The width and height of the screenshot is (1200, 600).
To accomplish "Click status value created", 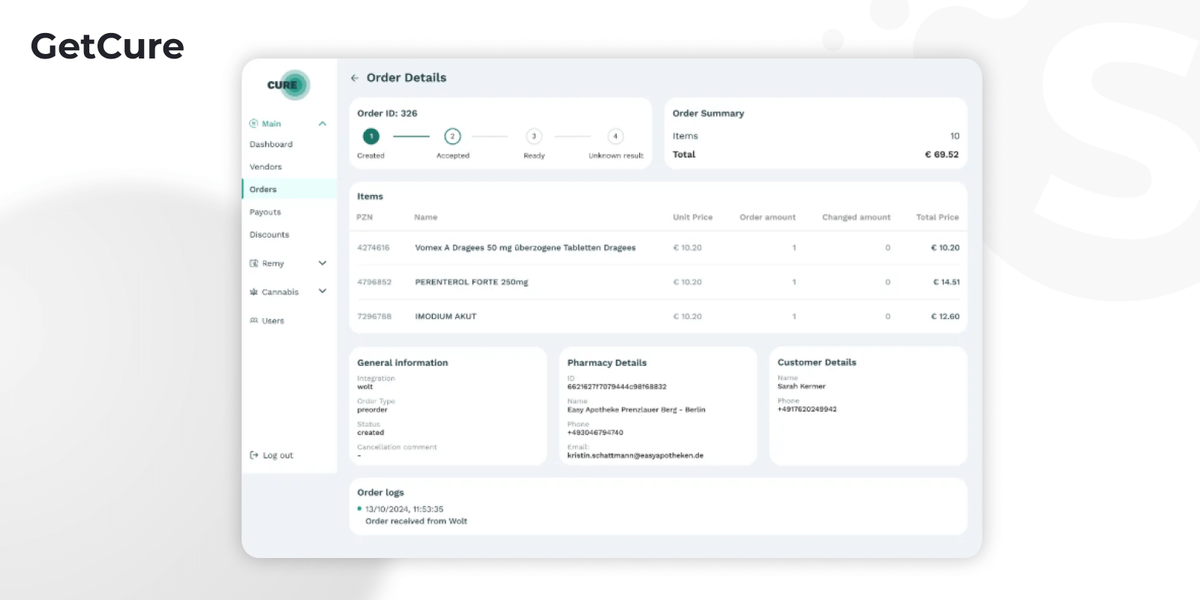I will (371, 432).
